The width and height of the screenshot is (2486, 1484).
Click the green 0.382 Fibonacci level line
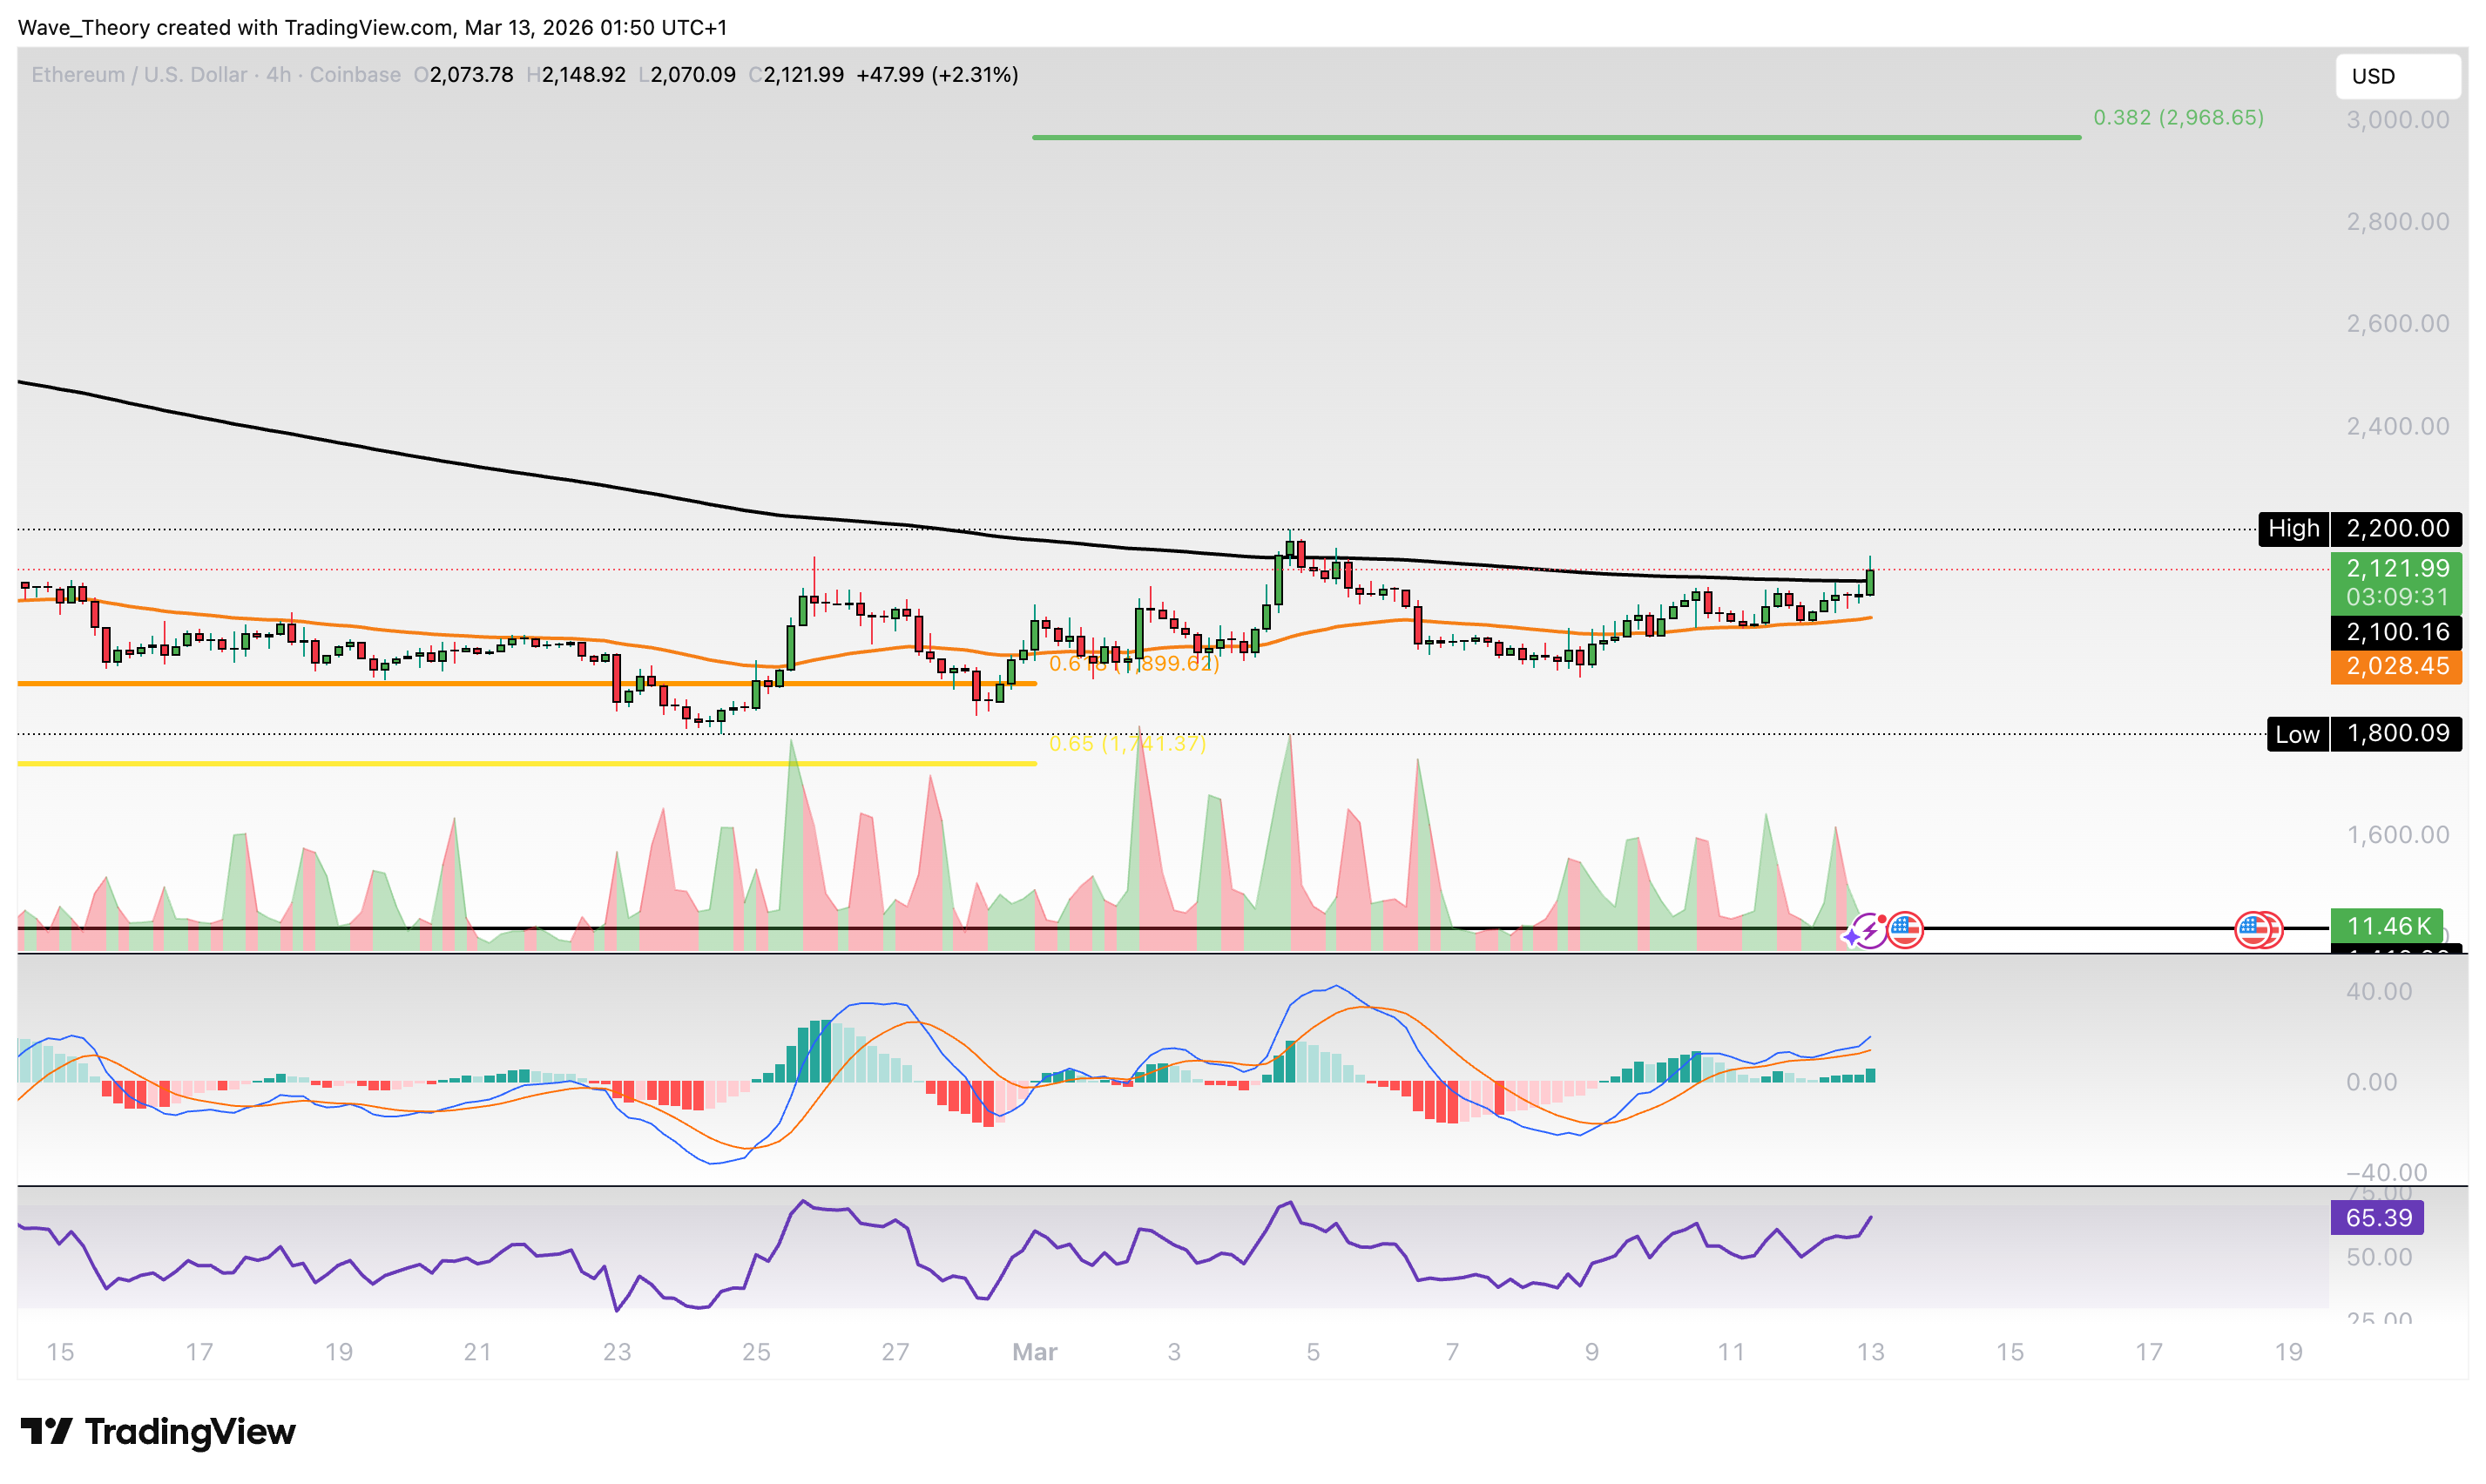click(1555, 137)
